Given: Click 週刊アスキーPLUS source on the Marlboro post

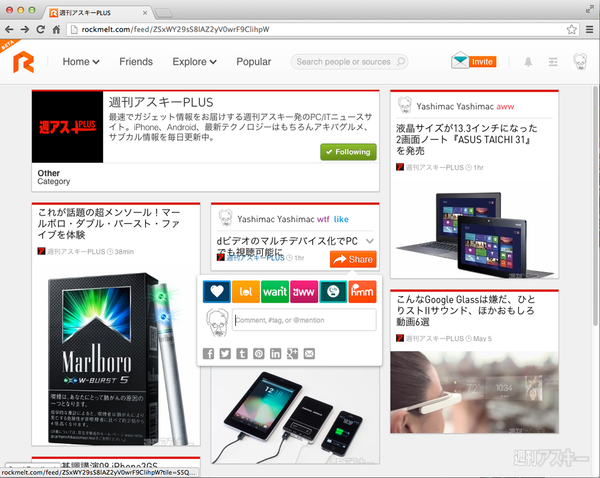Looking at the screenshot, I should pyautogui.click(x=76, y=251).
